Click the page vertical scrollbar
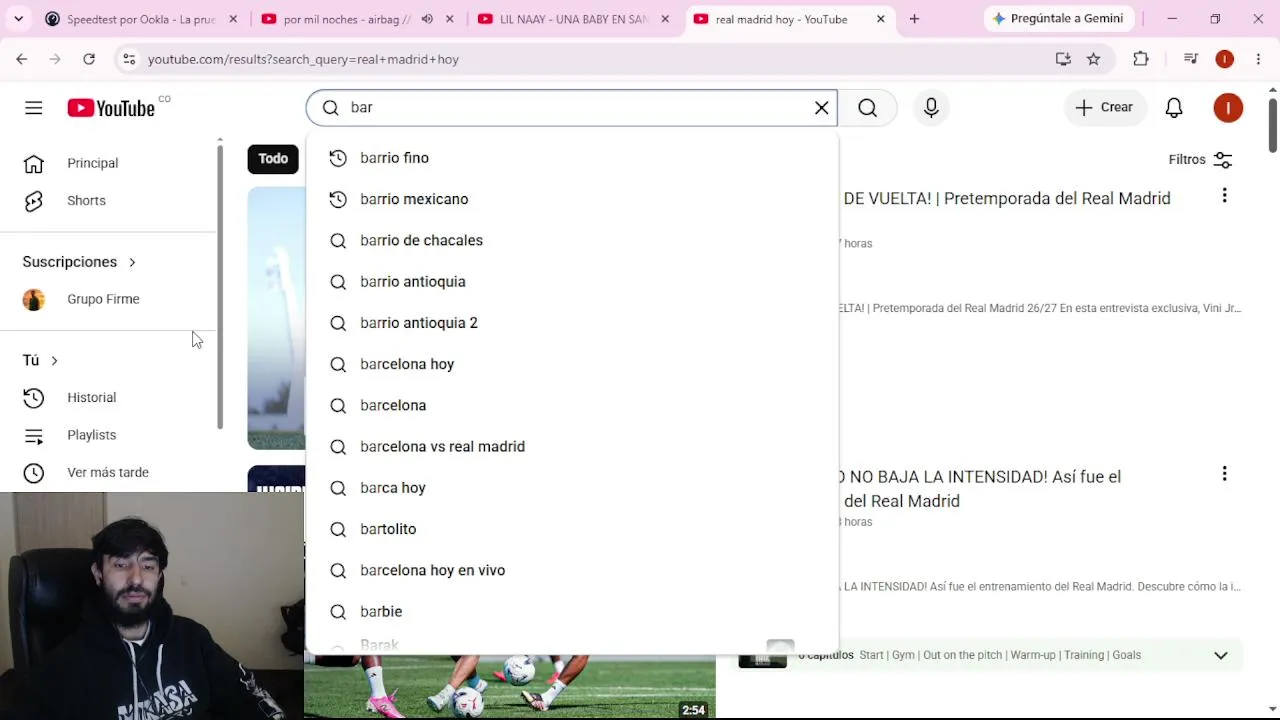This screenshot has height=720, width=1280. [1272, 125]
